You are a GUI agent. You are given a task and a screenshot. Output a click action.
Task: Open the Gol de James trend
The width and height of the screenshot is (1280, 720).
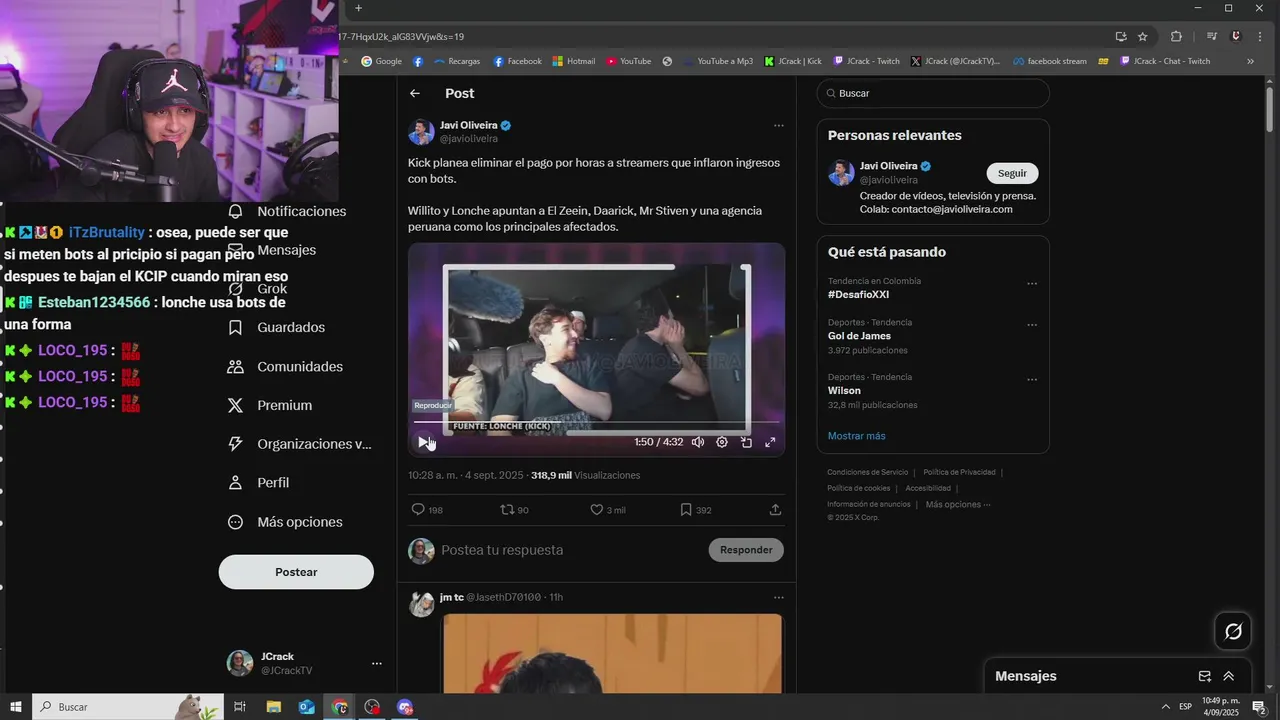coord(859,336)
